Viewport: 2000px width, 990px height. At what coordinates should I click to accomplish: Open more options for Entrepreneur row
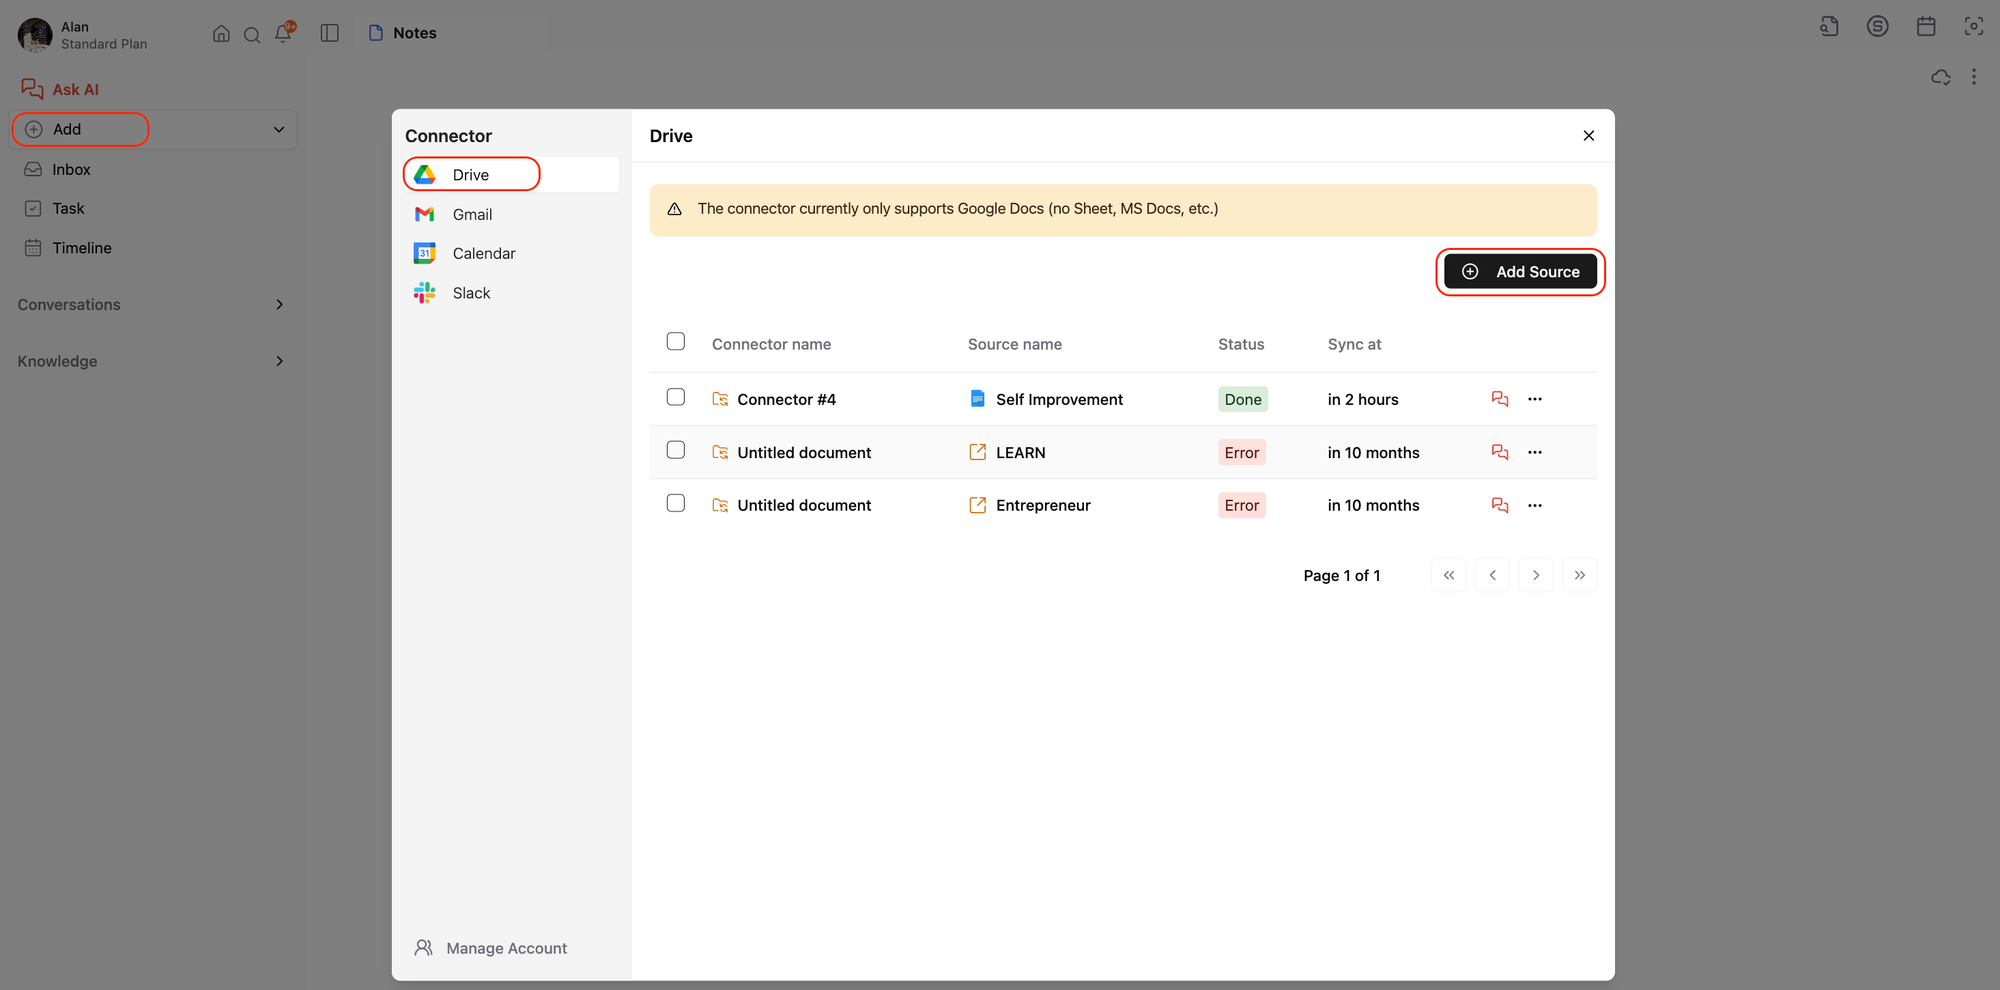(x=1535, y=505)
